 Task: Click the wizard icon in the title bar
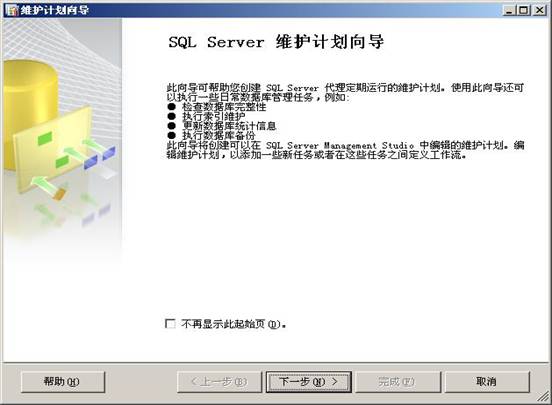(12, 10)
